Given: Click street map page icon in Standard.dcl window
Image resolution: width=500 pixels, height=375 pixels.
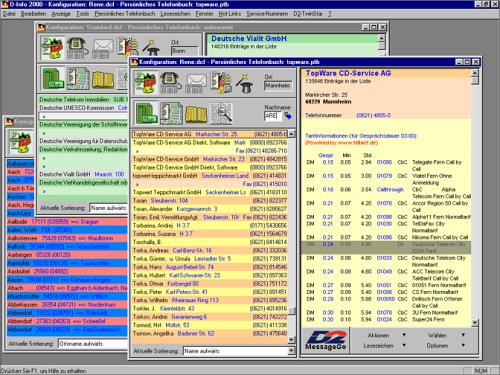Looking at the screenshot, I should [x=78, y=78].
